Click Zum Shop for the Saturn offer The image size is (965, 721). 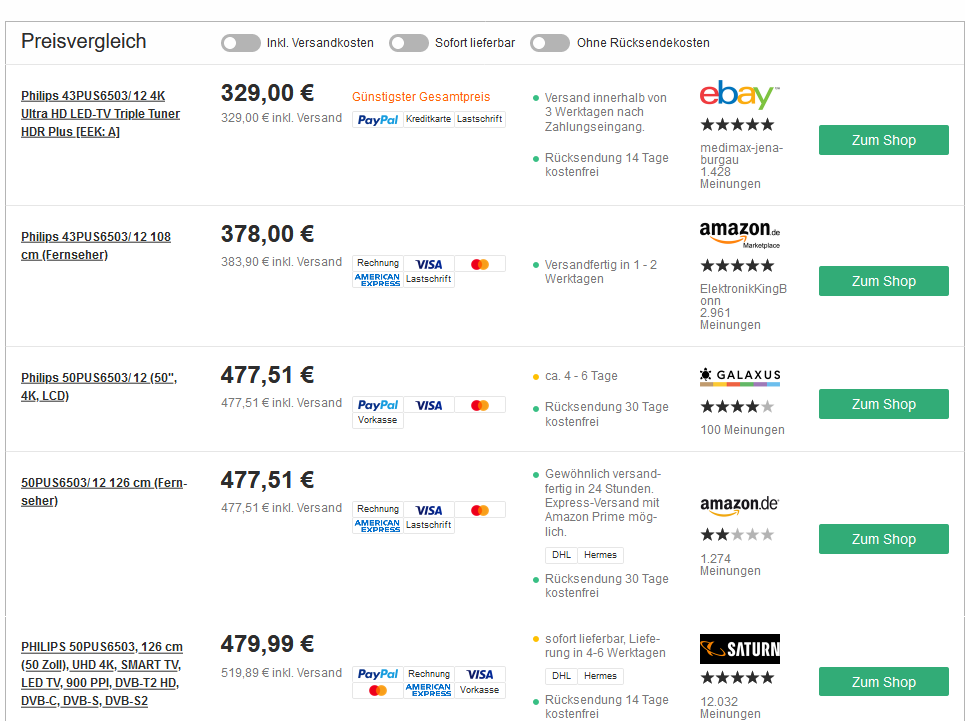click(x=883, y=682)
